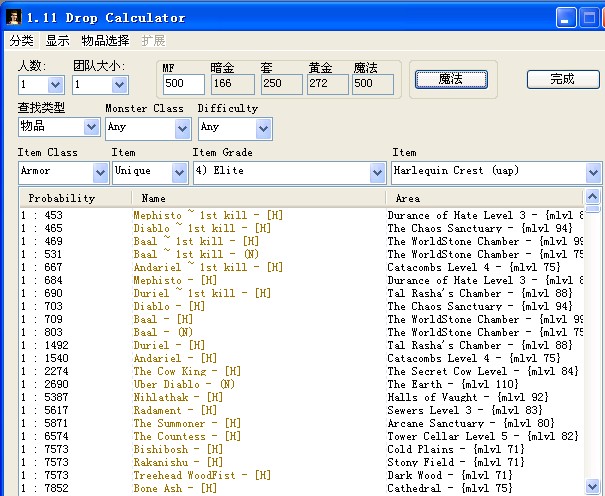Select row The Countess - [H]
Screen dimensions: 605x496
(301, 436)
